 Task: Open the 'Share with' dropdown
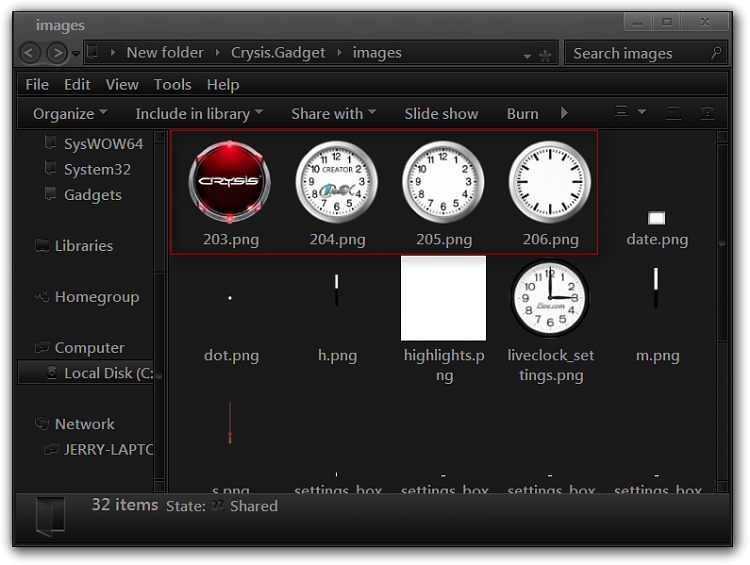point(333,114)
